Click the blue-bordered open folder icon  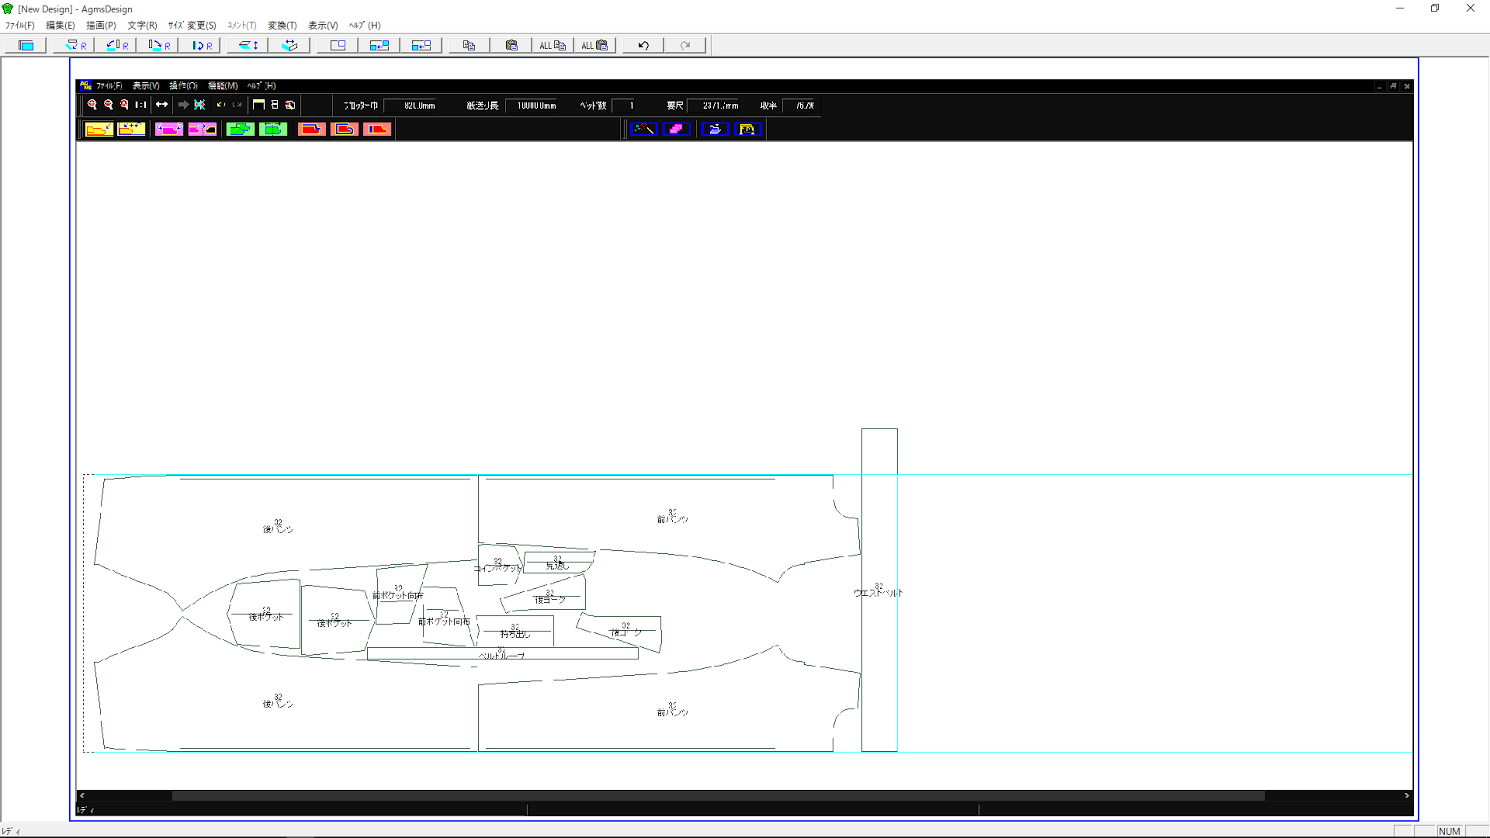(x=714, y=129)
